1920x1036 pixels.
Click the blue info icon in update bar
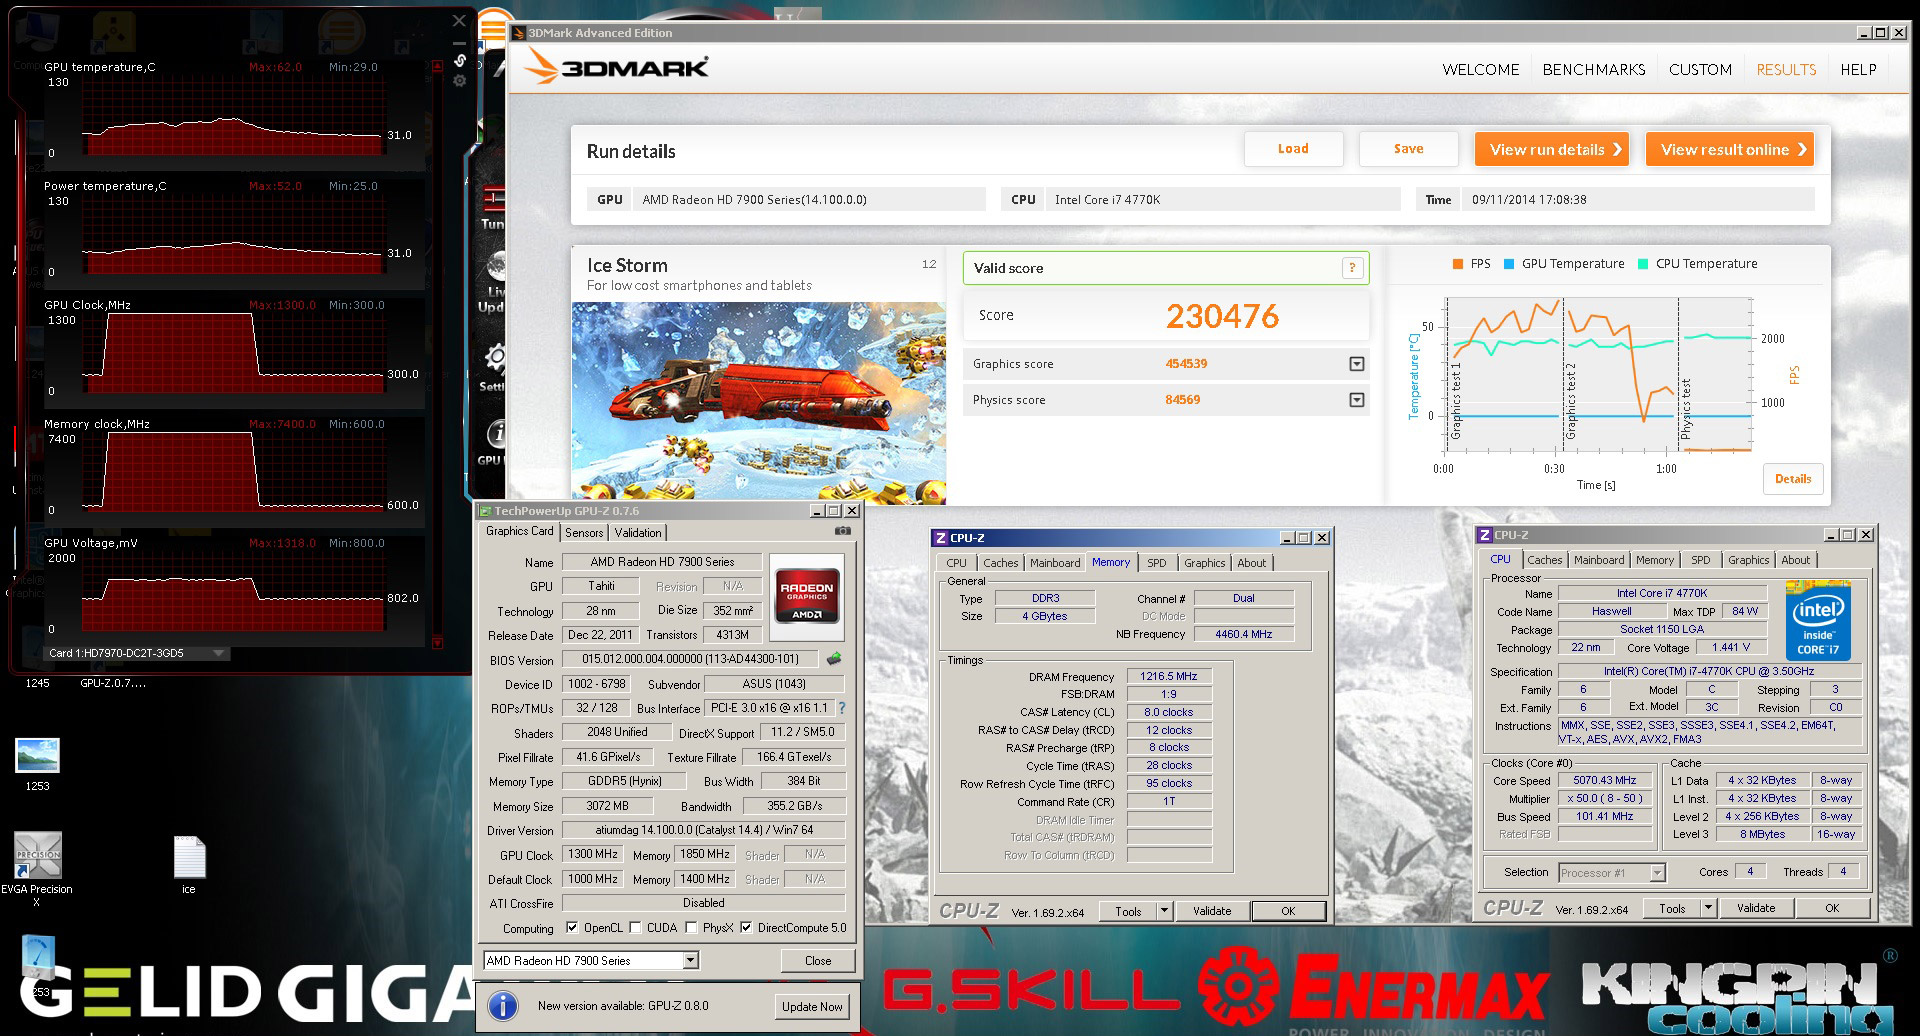pyautogui.click(x=502, y=1005)
